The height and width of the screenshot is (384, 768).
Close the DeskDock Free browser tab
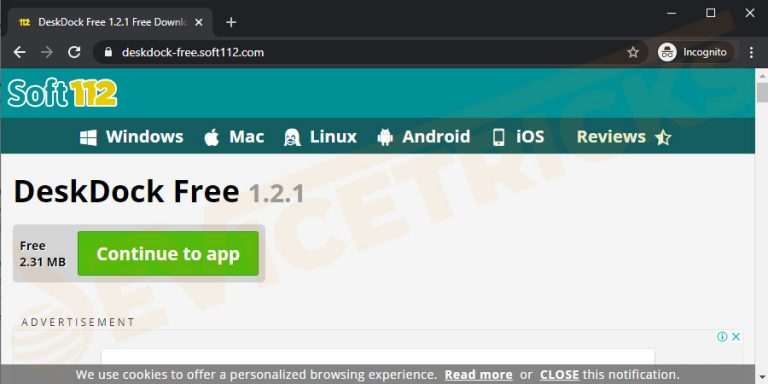tap(198, 22)
